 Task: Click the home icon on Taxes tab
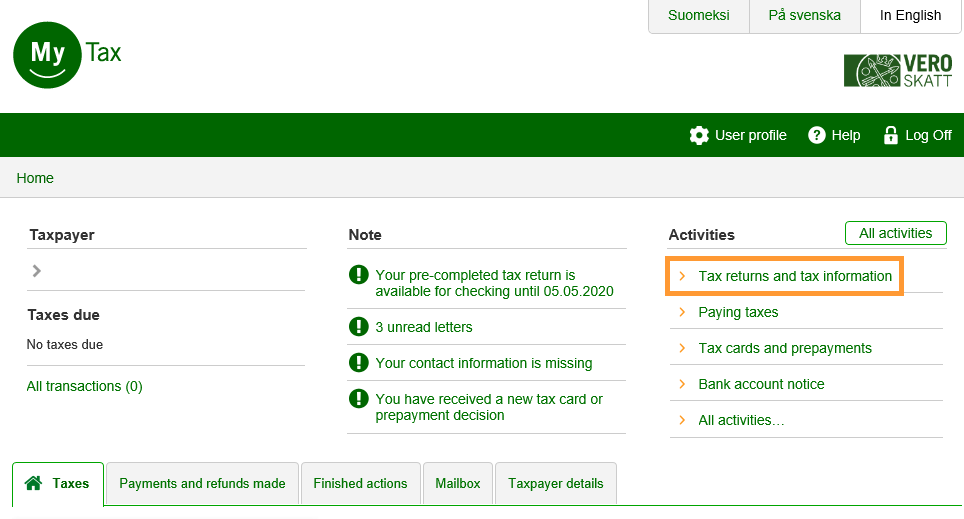34,483
